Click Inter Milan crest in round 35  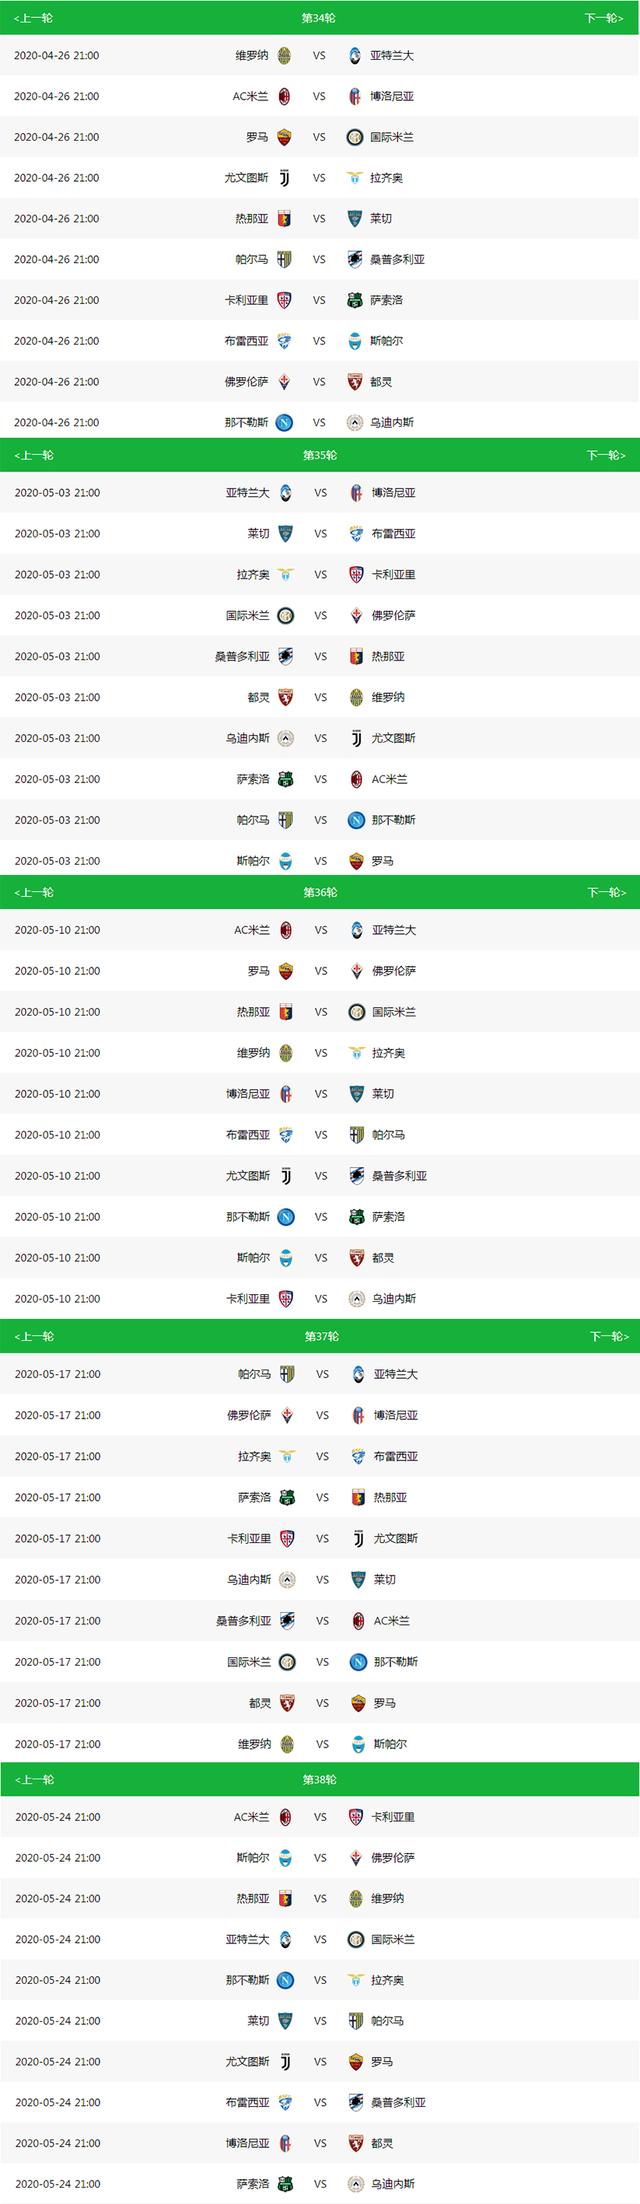click(x=285, y=616)
